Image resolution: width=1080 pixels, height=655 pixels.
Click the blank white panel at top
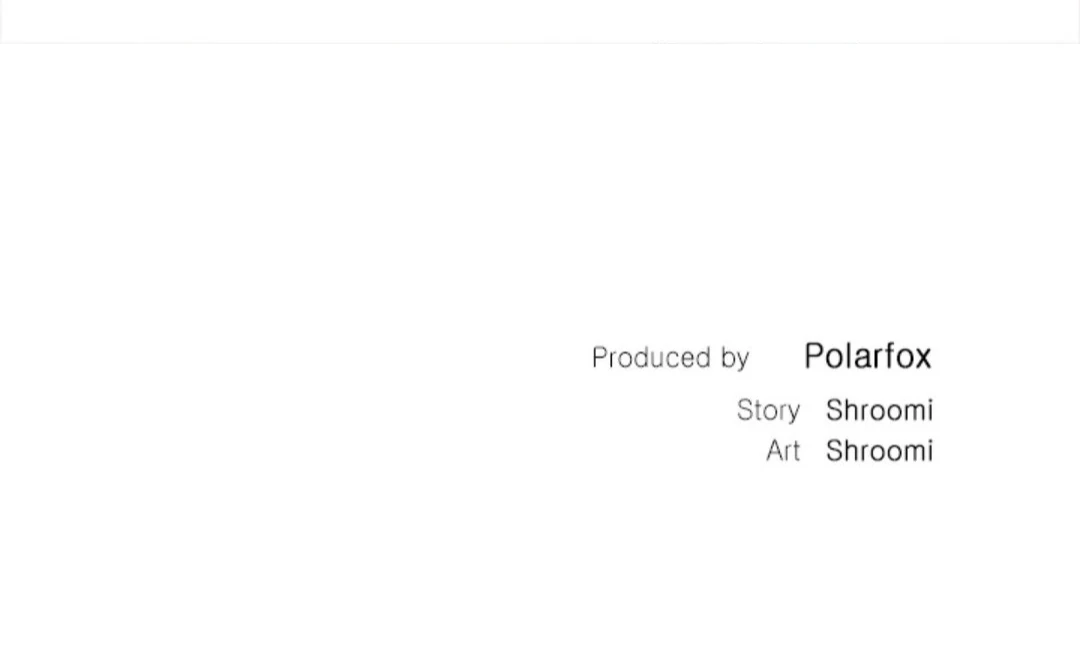(x=540, y=21)
